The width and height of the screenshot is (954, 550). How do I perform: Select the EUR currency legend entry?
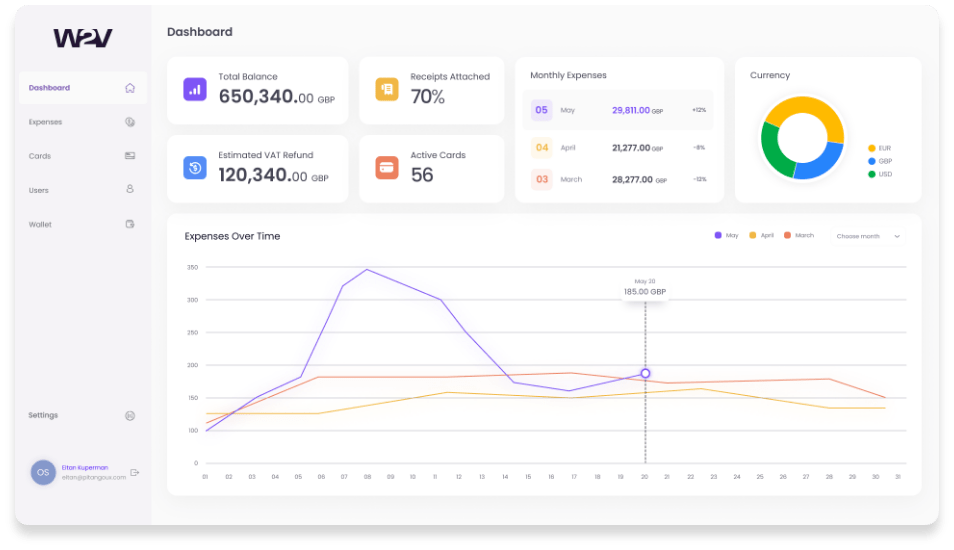pyautogui.click(x=880, y=148)
